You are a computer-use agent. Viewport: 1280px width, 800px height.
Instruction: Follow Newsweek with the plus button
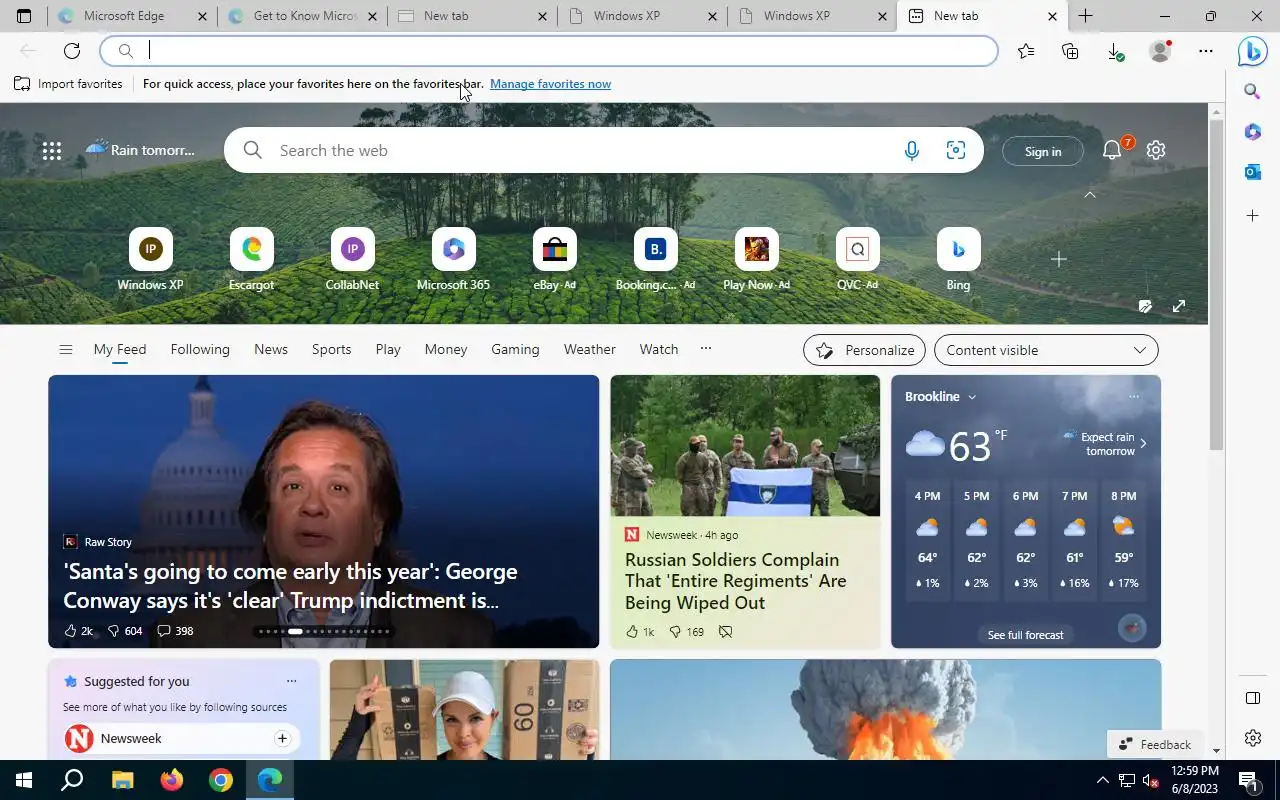(x=282, y=738)
